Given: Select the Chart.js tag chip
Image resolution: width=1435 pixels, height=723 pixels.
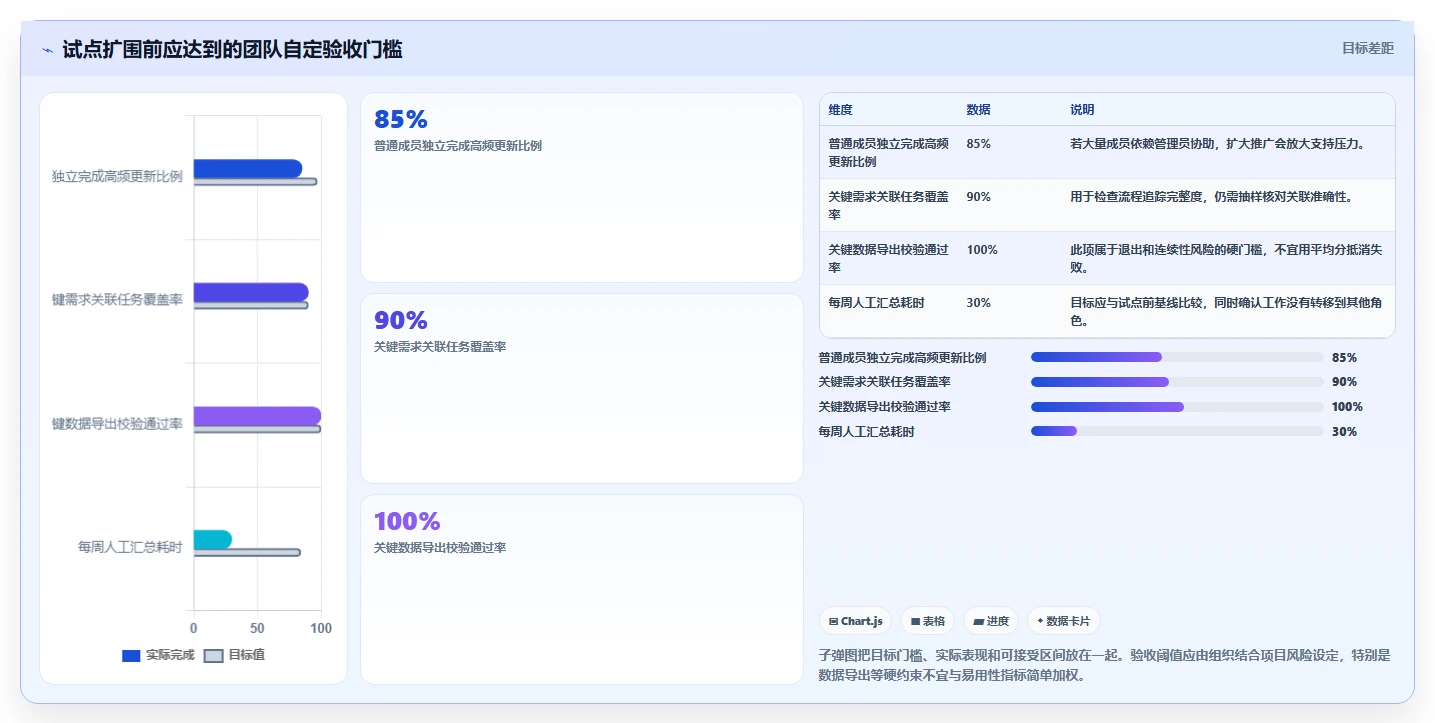Looking at the screenshot, I should [855, 621].
